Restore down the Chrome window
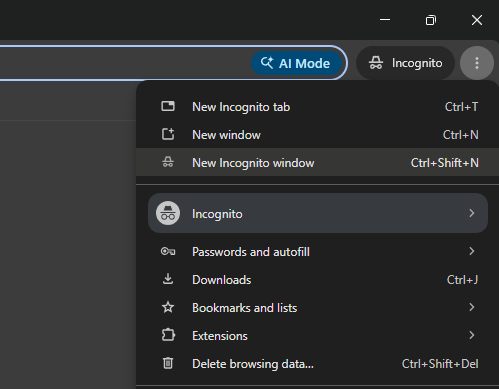This screenshot has width=499, height=389. (431, 20)
